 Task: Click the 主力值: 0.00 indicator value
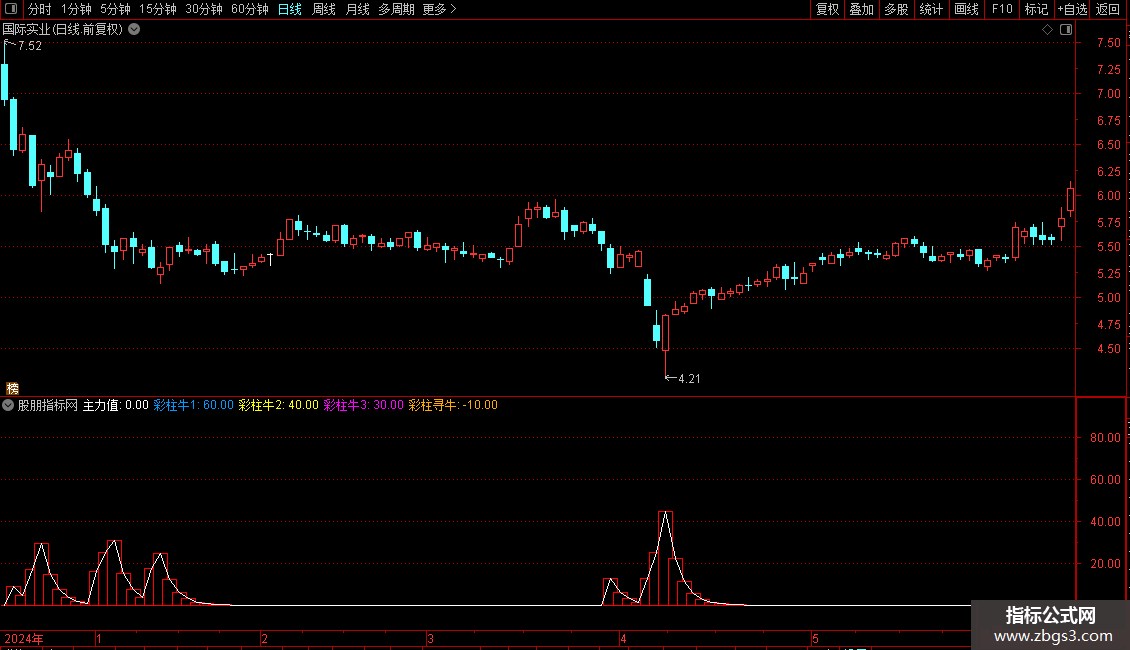(x=115, y=405)
